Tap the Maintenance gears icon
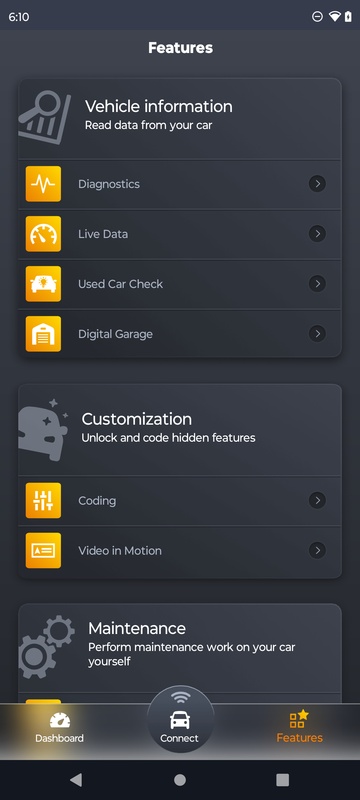Image resolution: width=360 pixels, height=800 pixels. point(46,646)
